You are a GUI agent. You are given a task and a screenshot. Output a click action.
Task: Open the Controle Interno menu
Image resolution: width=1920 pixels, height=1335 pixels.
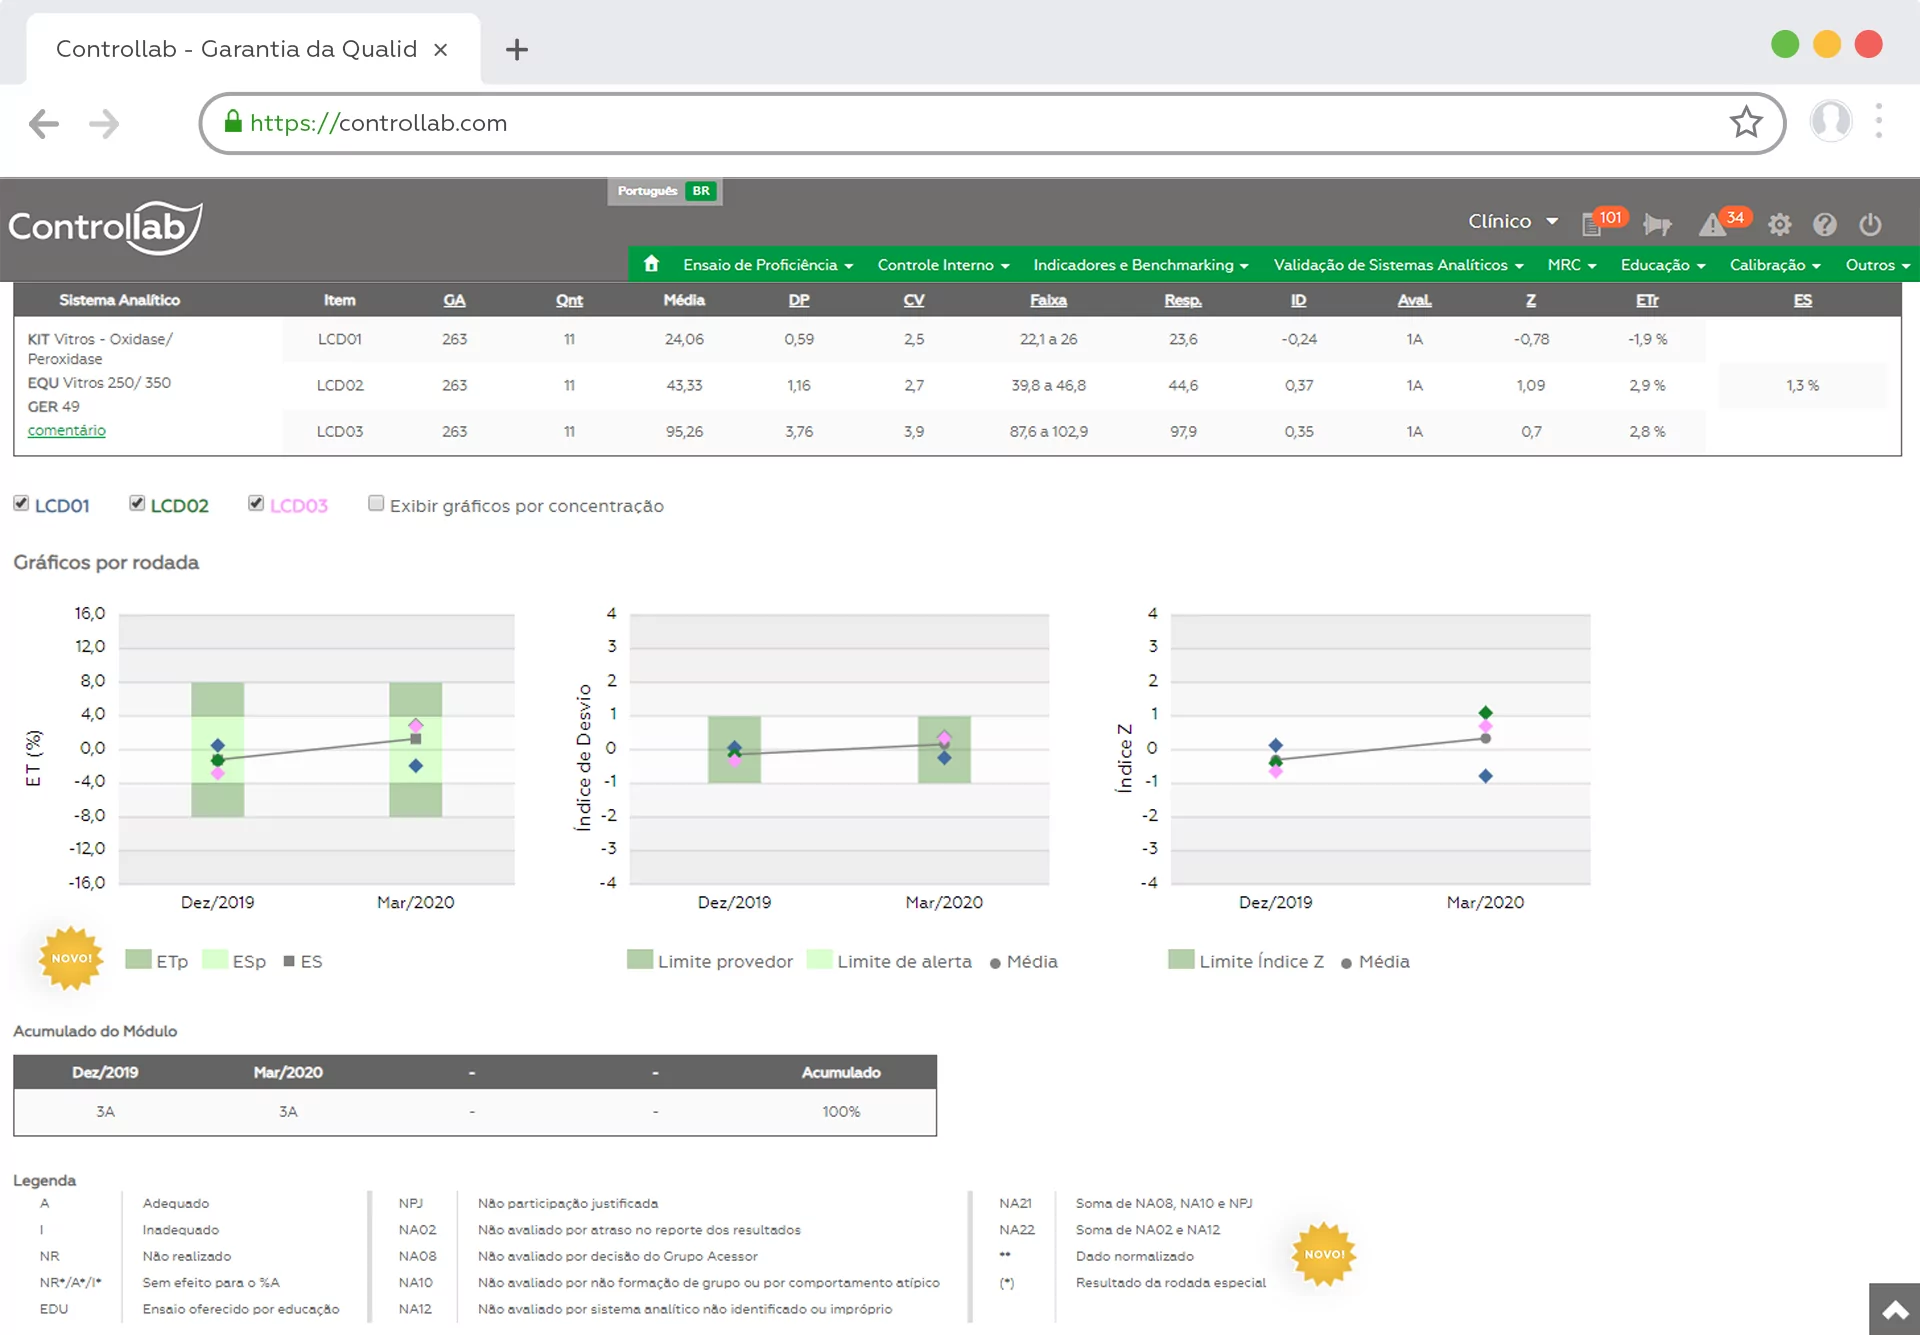coord(942,265)
